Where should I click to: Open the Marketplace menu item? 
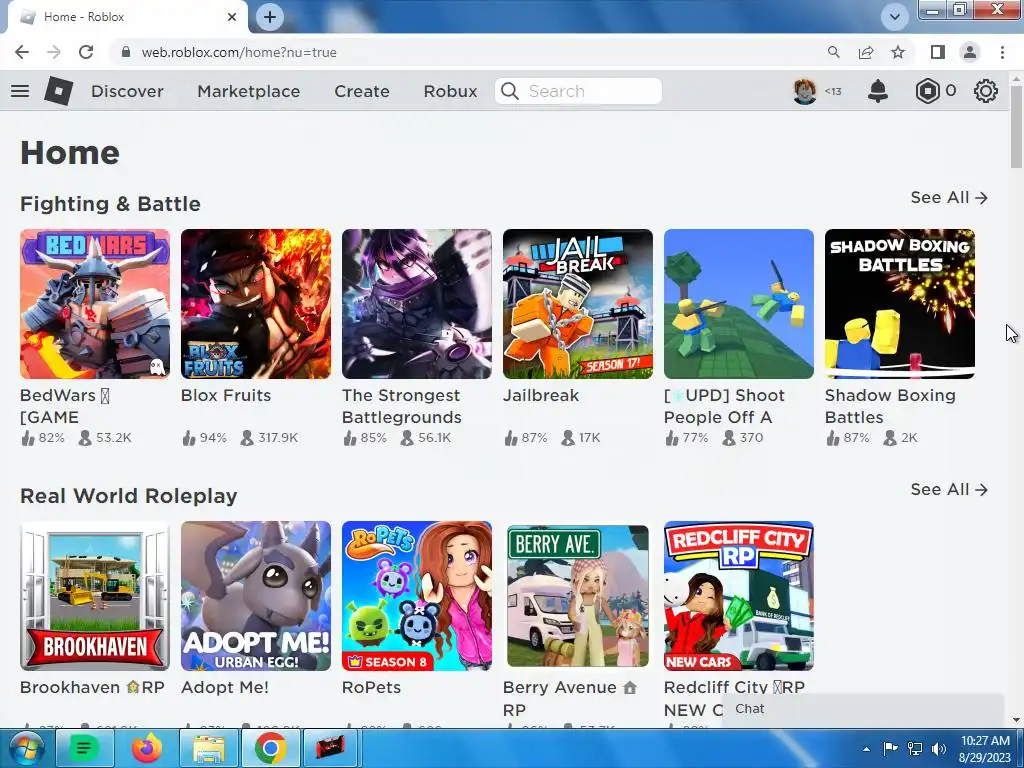(x=249, y=91)
